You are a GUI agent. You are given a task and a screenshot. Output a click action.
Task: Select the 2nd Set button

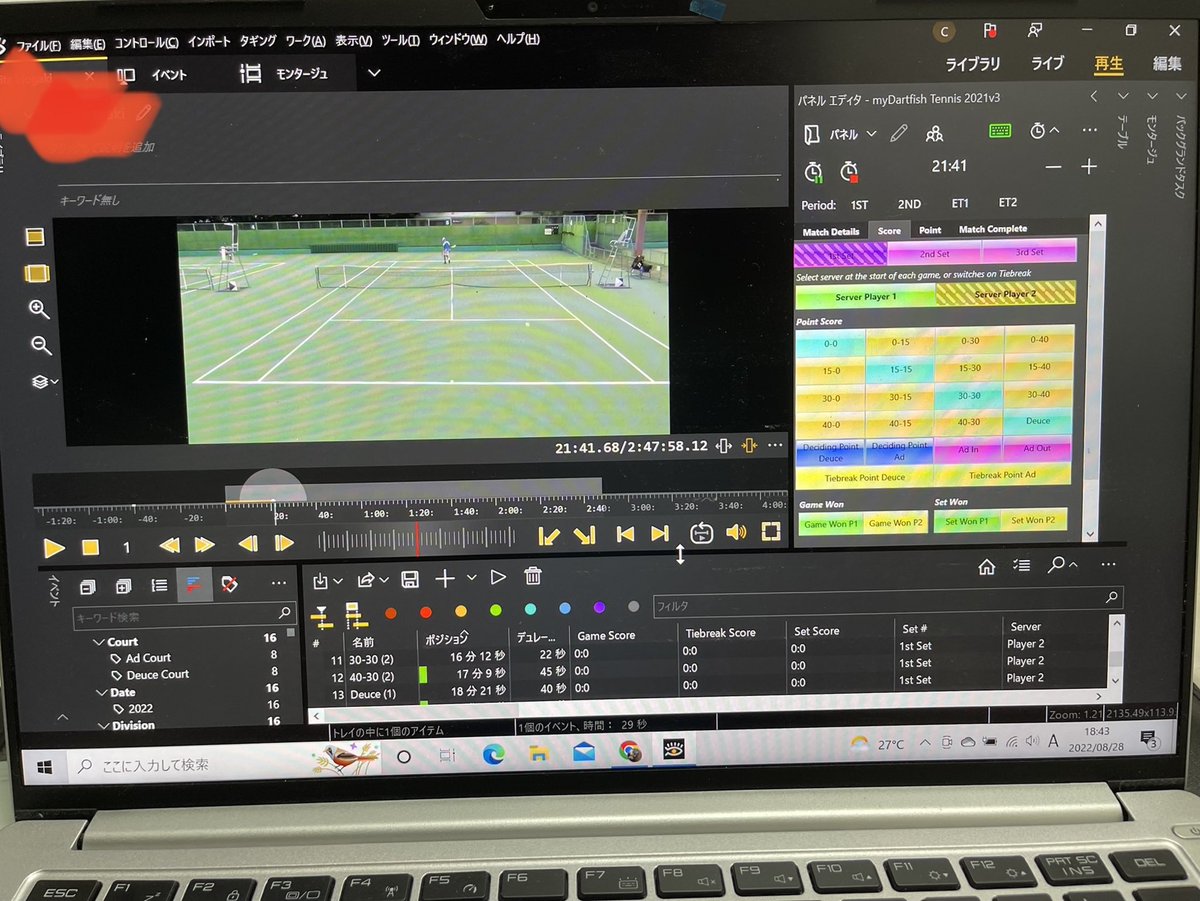(x=935, y=253)
